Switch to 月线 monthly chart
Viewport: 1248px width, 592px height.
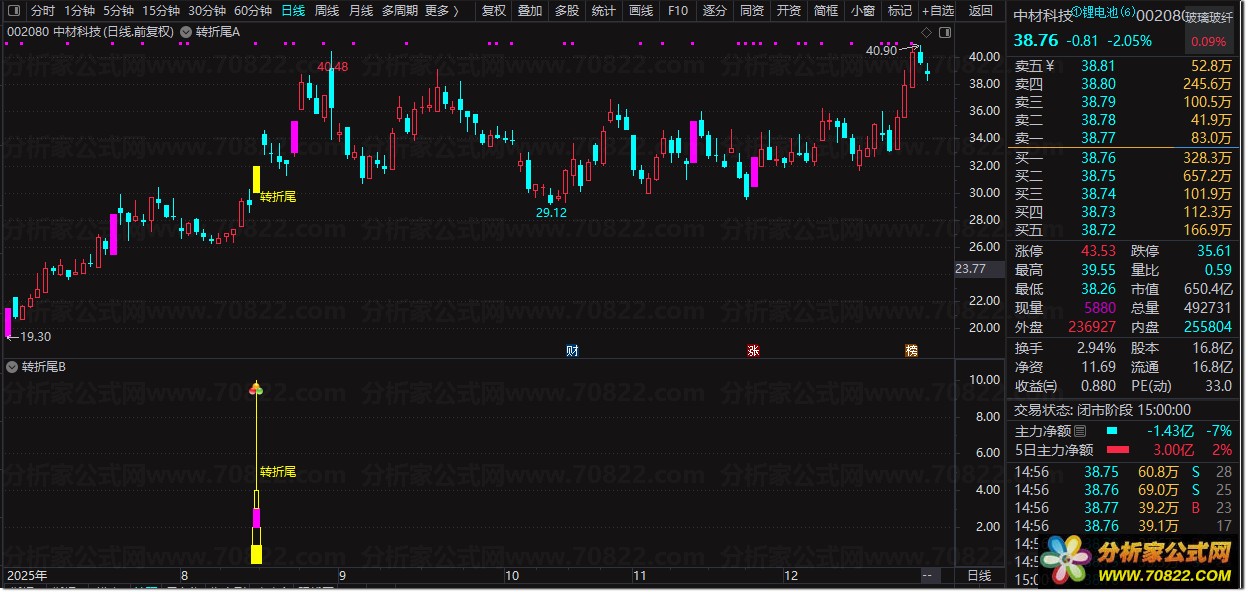tap(361, 11)
